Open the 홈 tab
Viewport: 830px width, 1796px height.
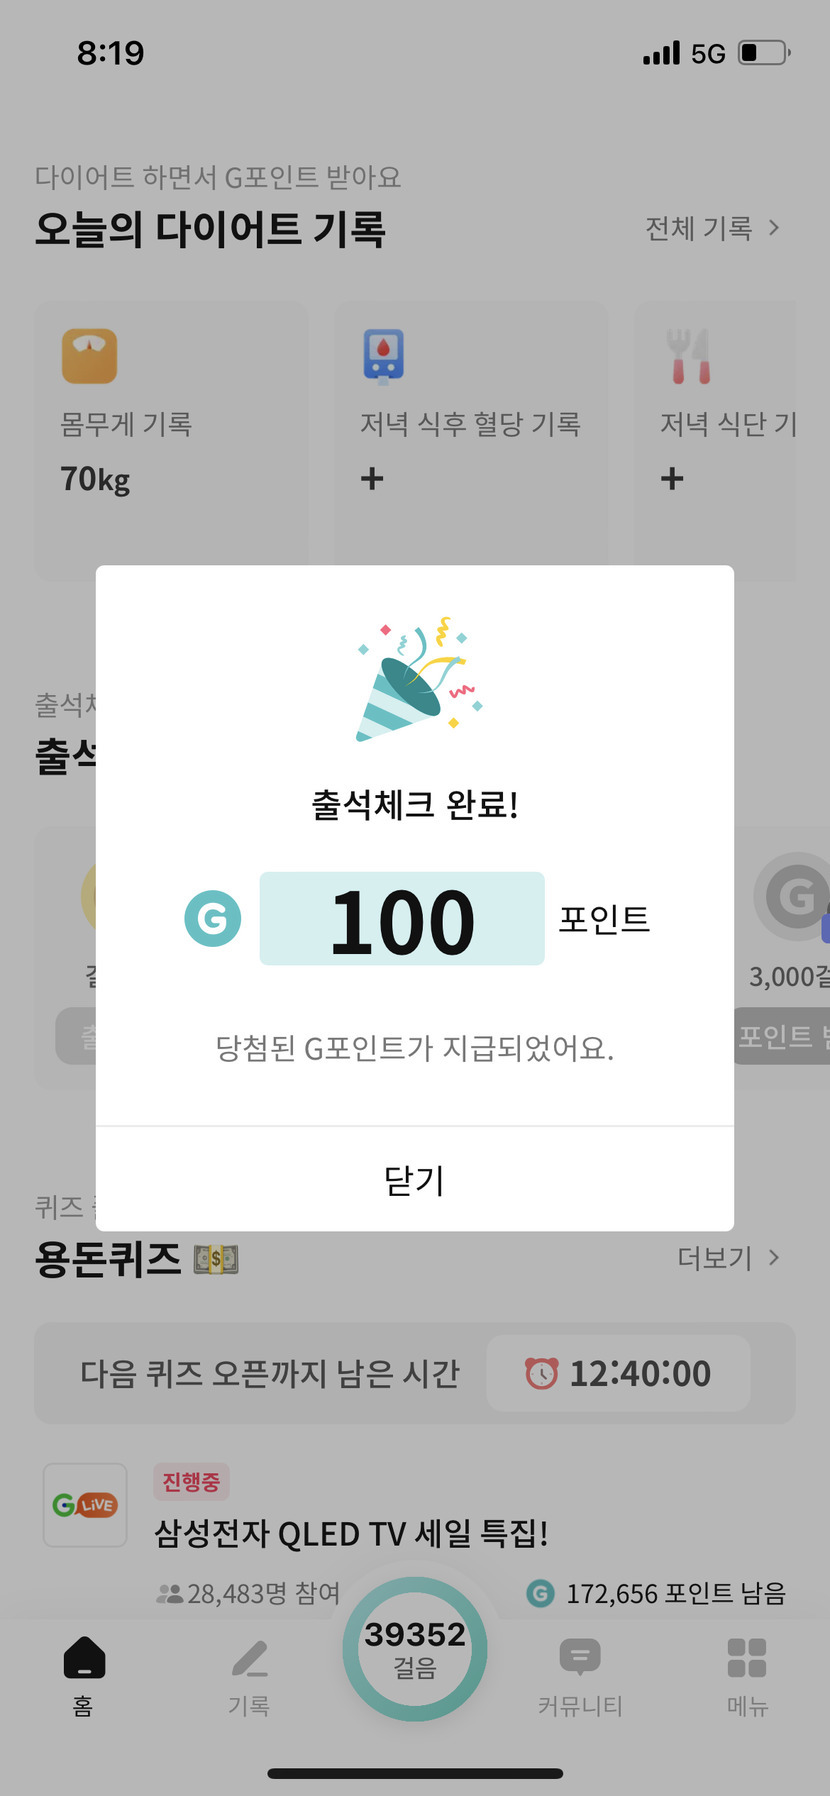pyautogui.click(x=84, y=1671)
